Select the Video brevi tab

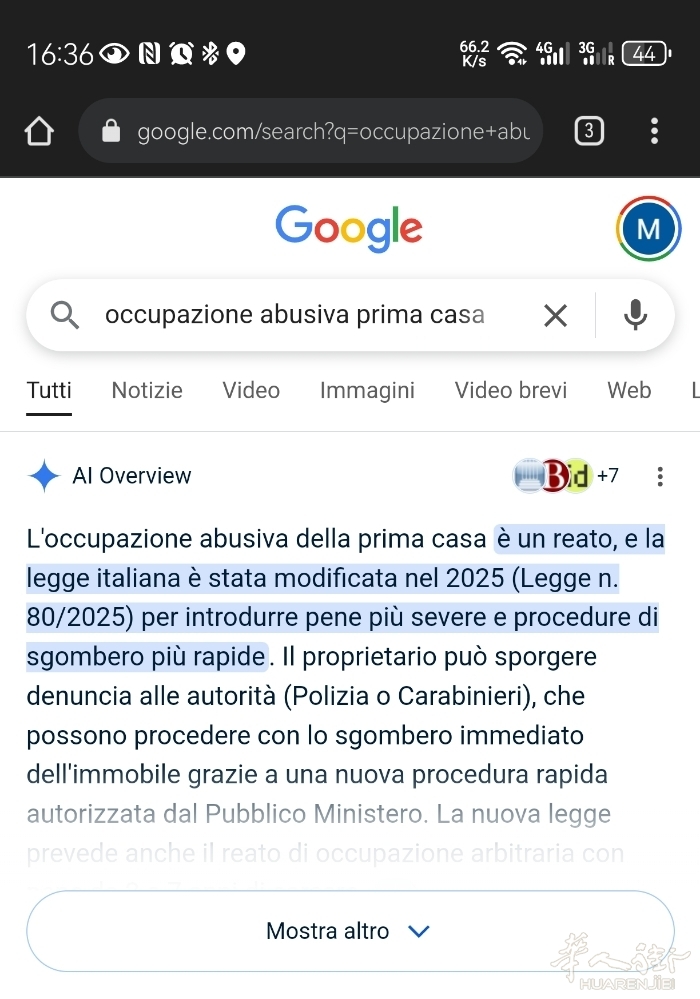click(x=511, y=390)
